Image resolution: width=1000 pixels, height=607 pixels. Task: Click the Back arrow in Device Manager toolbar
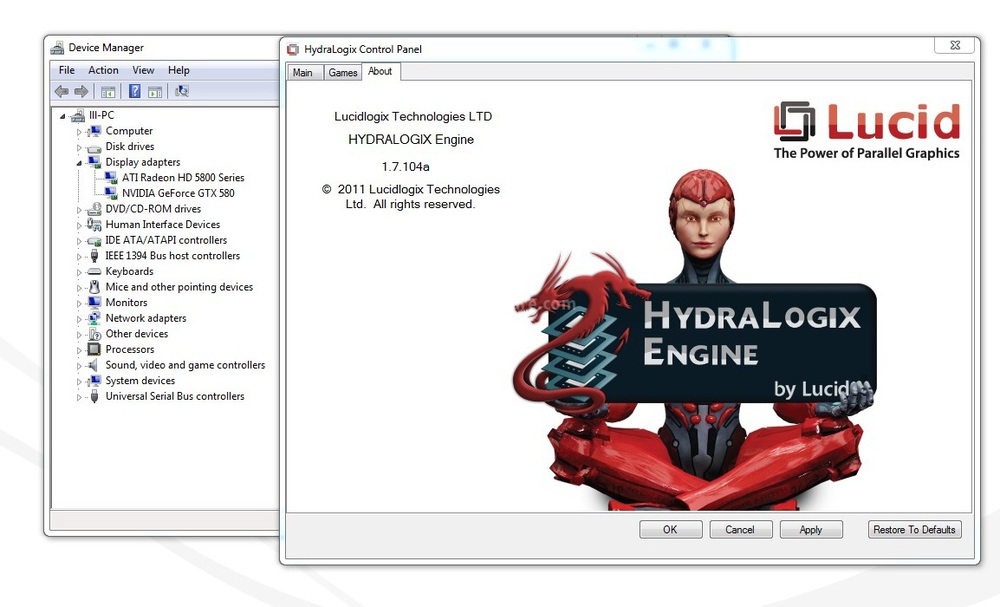62,91
